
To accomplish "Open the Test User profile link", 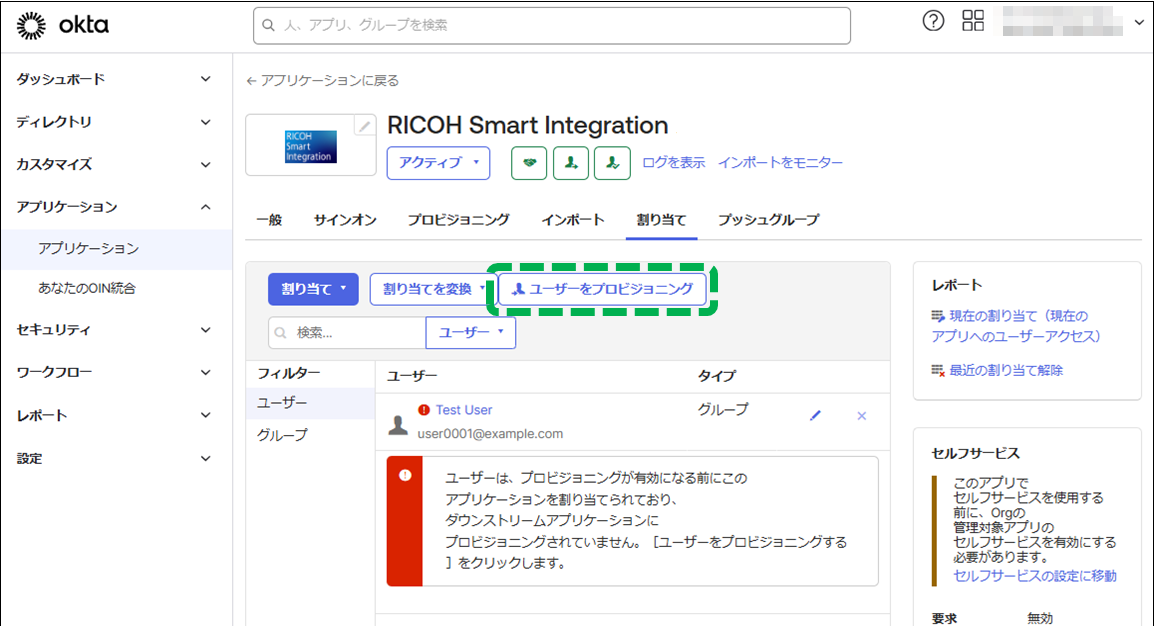I will point(464,410).
